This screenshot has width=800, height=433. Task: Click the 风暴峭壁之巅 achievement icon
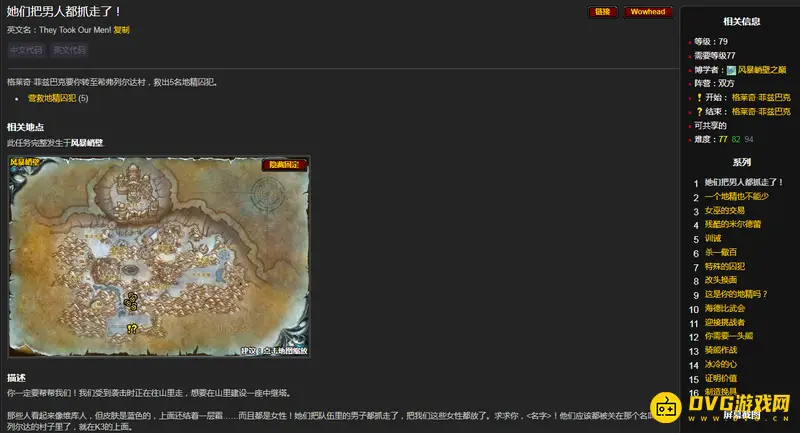click(x=731, y=70)
